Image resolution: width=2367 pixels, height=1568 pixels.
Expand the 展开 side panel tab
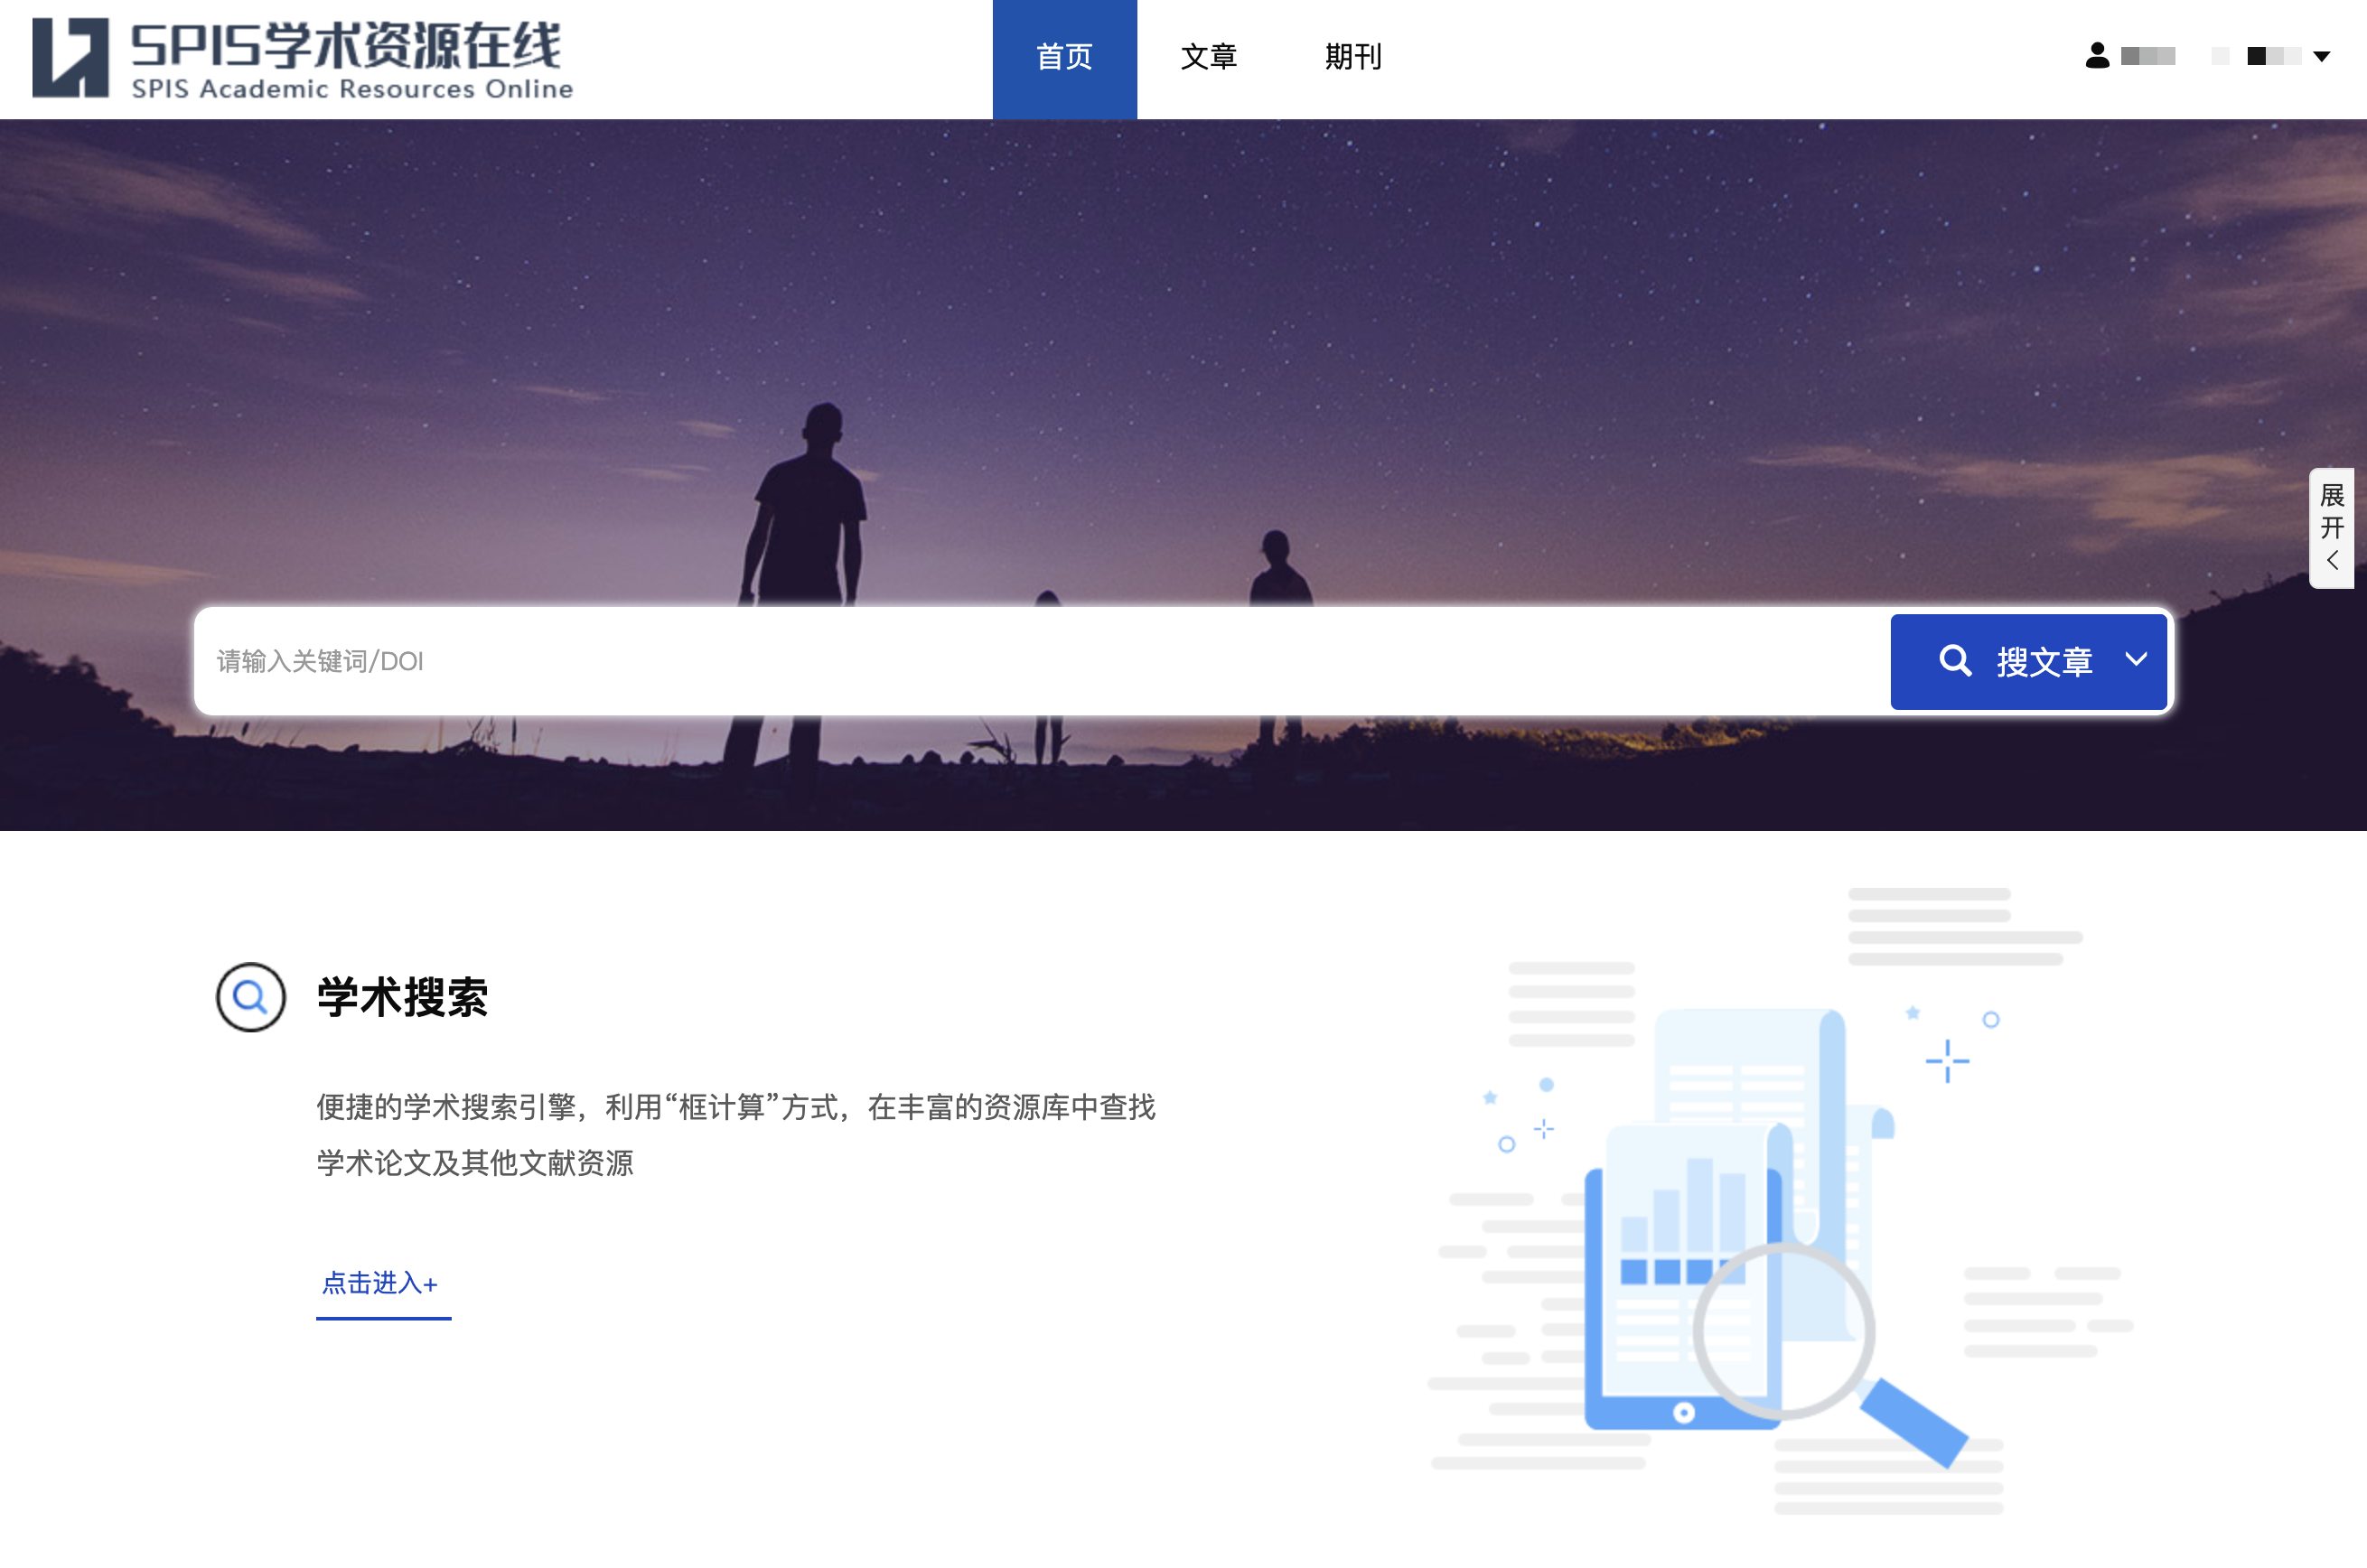pyautogui.click(x=2331, y=511)
